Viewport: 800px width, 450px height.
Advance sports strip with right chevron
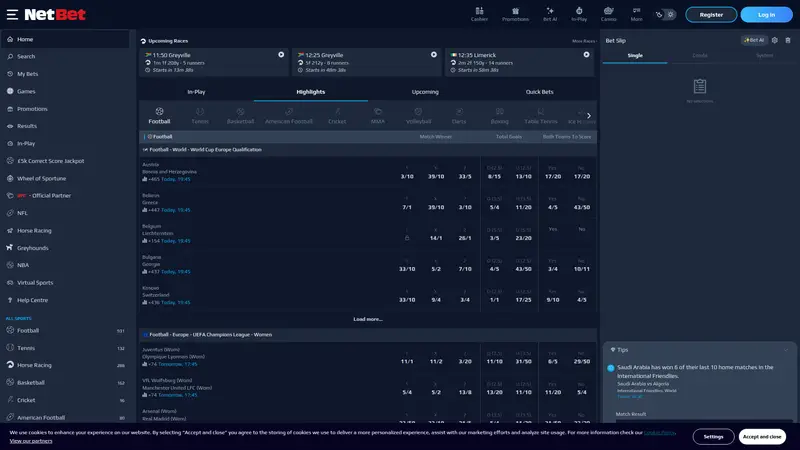point(589,116)
